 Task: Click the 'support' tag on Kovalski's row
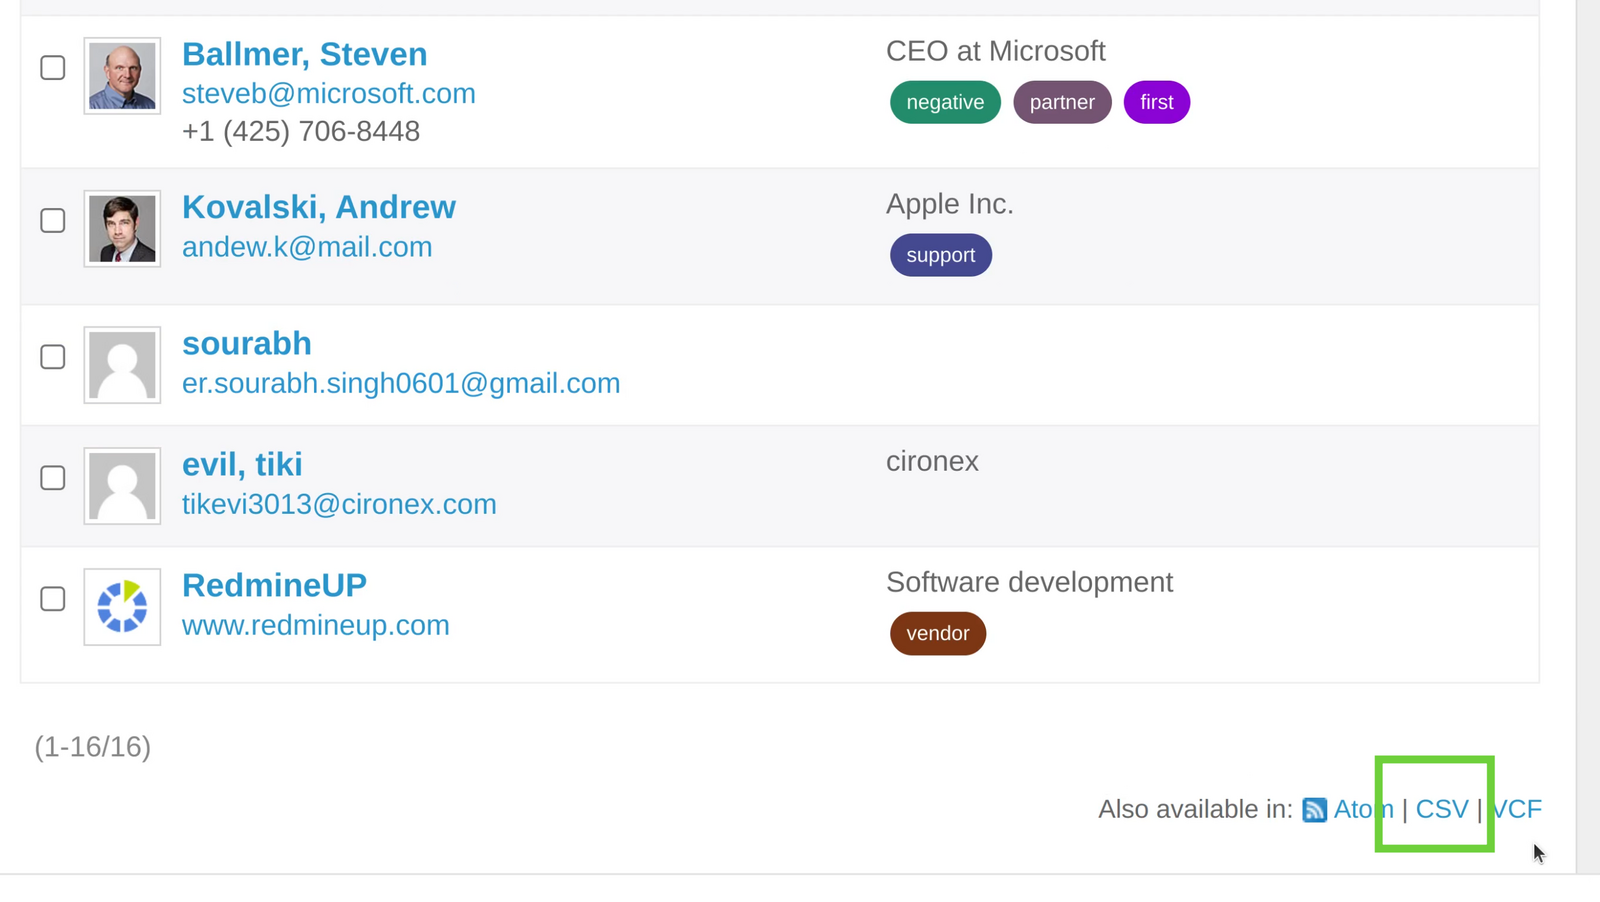[x=940, y=254]
